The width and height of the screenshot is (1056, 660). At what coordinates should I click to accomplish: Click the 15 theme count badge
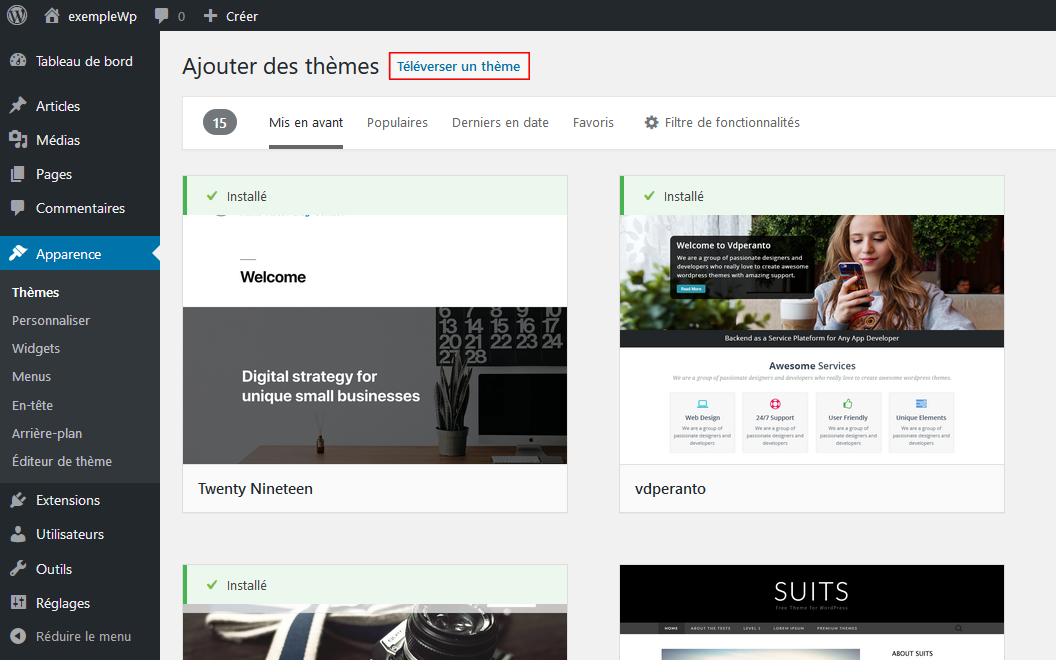tap(220, 123)
